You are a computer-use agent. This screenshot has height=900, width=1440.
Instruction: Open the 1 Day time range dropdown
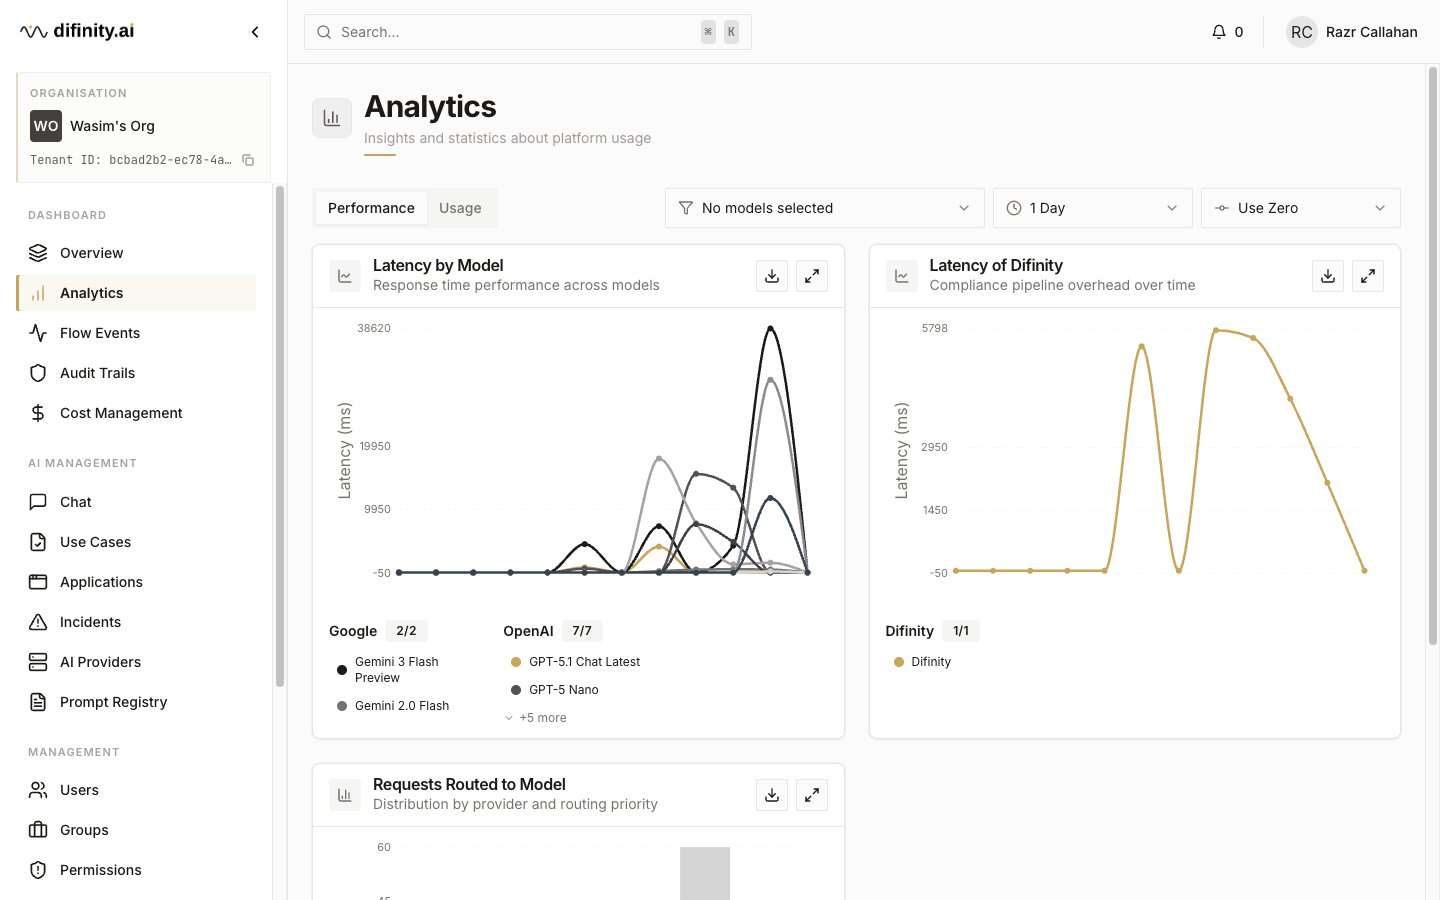pos(1093,208)
